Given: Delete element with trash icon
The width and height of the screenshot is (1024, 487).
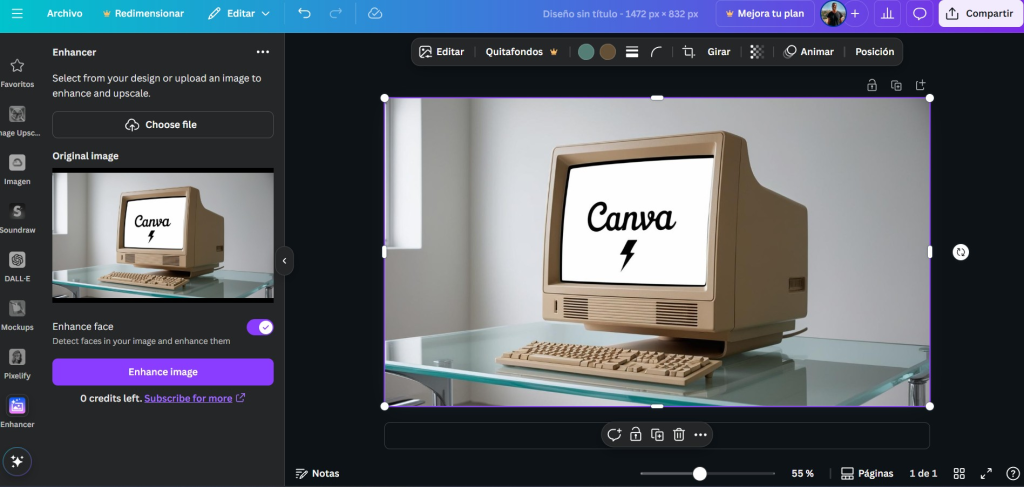Looking at the screenshot, I should (679, 435).
